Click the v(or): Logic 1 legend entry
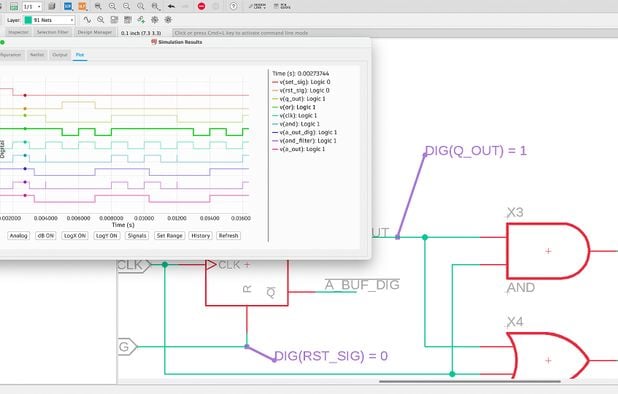 tap(294, 107)
